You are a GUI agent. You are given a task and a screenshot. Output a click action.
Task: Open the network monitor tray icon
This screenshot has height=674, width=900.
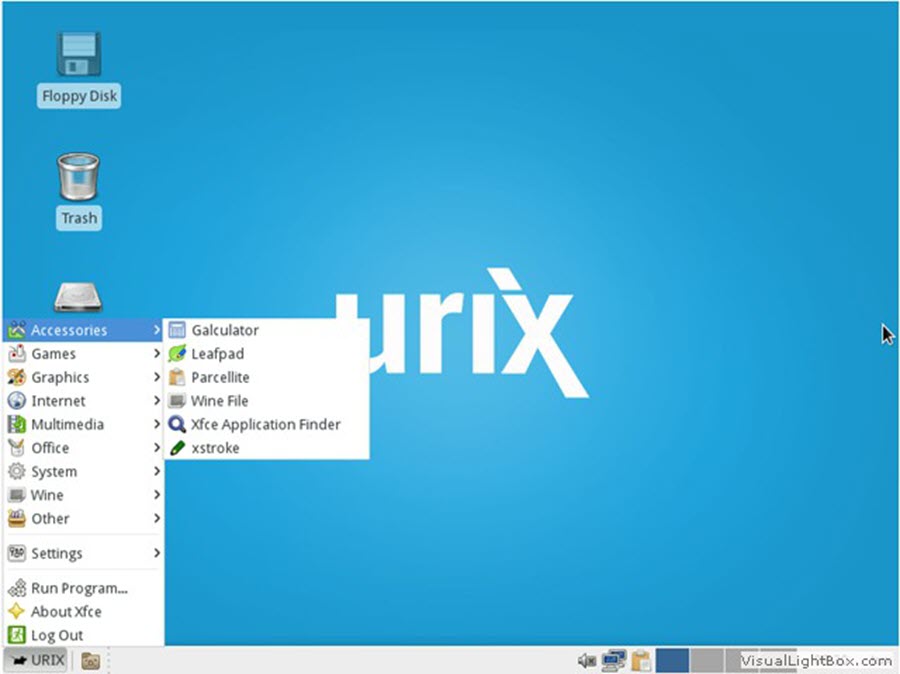coord(614,660)
